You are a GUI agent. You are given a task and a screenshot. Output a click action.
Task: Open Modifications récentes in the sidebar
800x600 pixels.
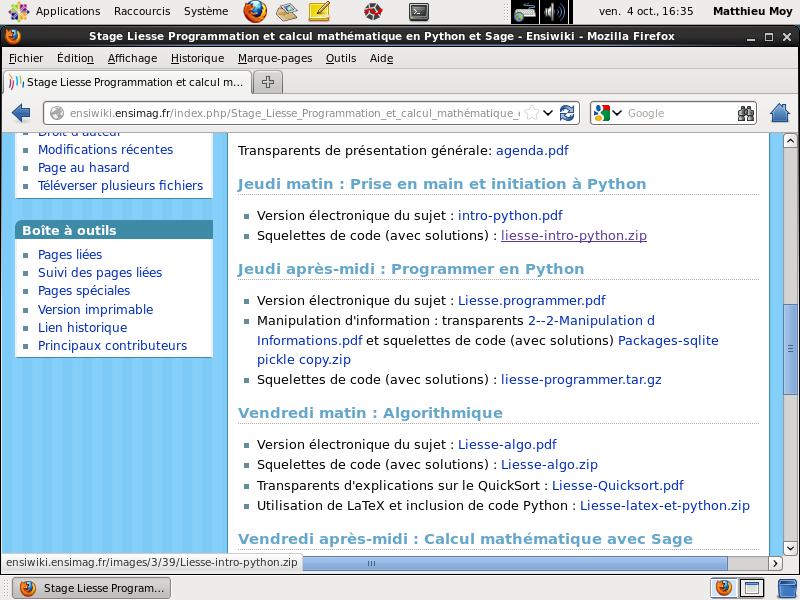106,149
